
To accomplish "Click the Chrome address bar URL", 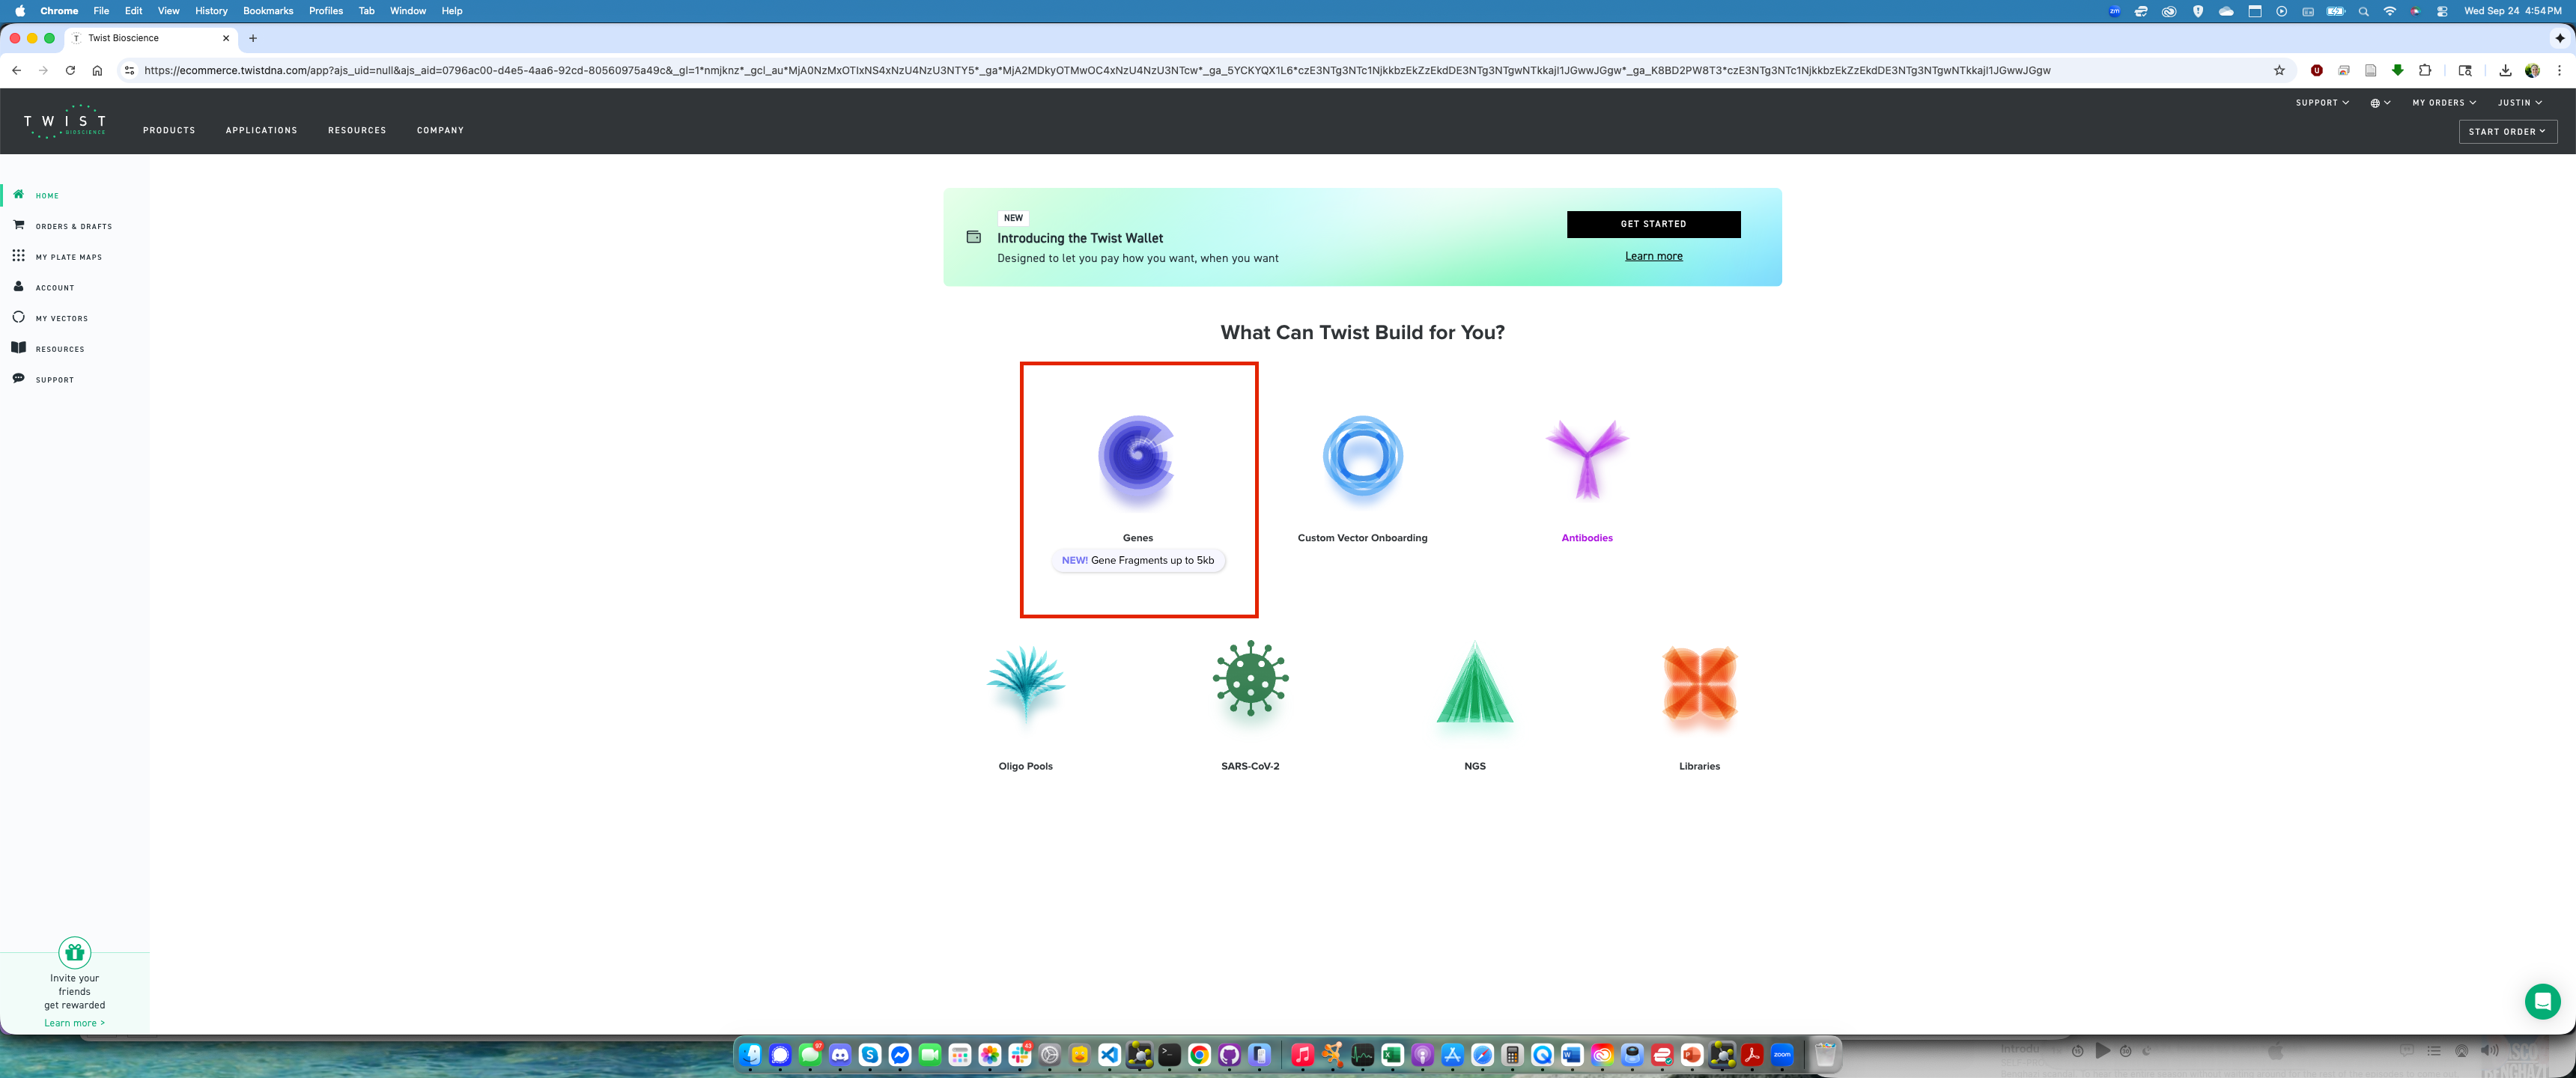I will (x=1096, y=70).
